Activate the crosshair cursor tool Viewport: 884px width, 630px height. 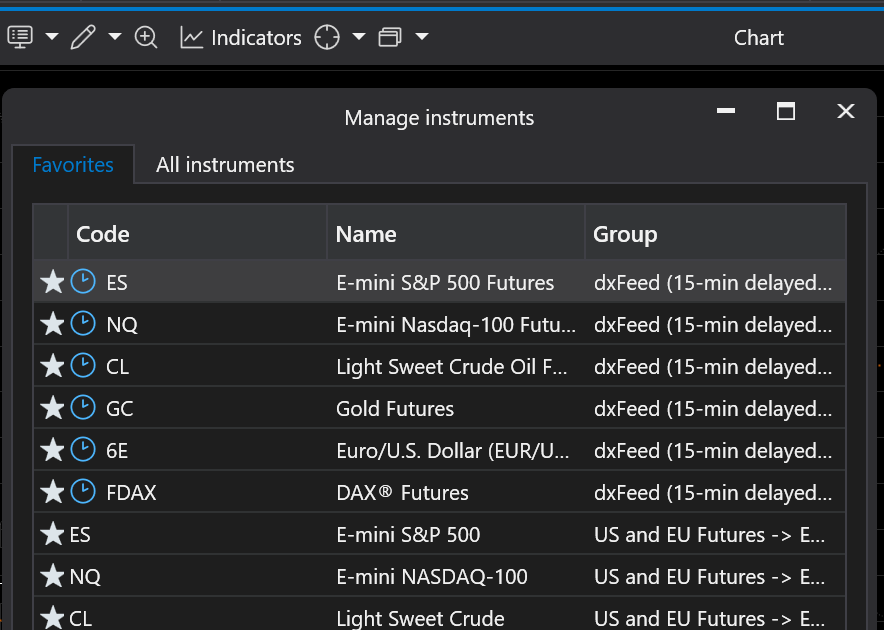point(327,37)
